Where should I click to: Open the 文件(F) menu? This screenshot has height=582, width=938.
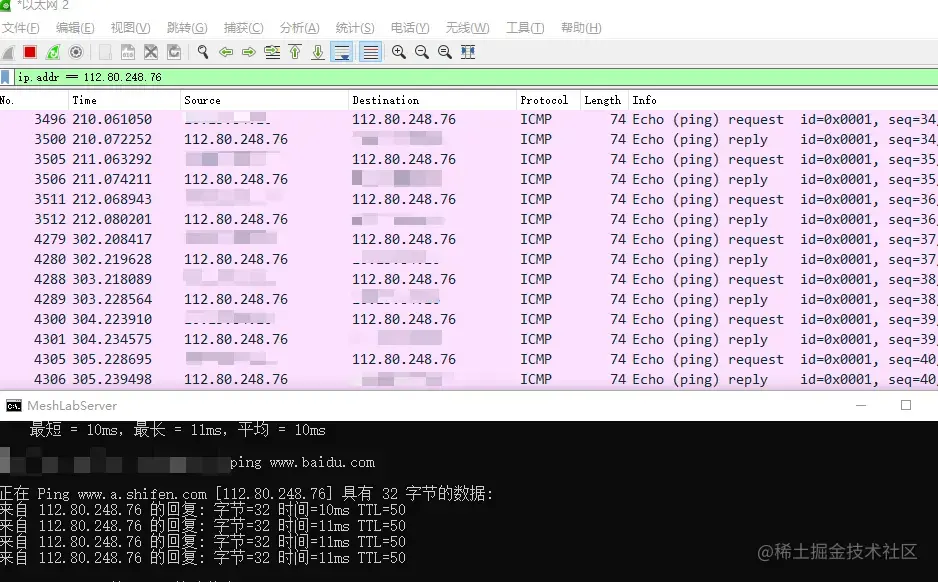coord(21,28)
